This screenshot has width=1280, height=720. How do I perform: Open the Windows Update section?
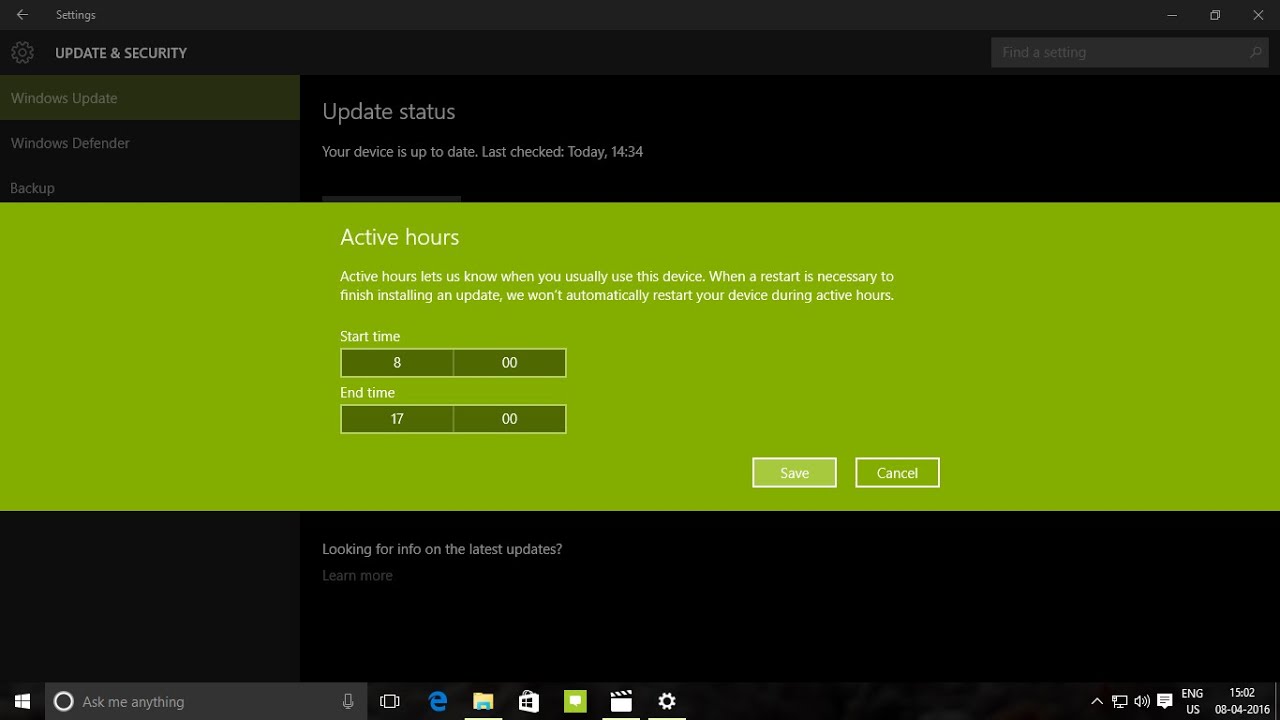tap(150, 98)
